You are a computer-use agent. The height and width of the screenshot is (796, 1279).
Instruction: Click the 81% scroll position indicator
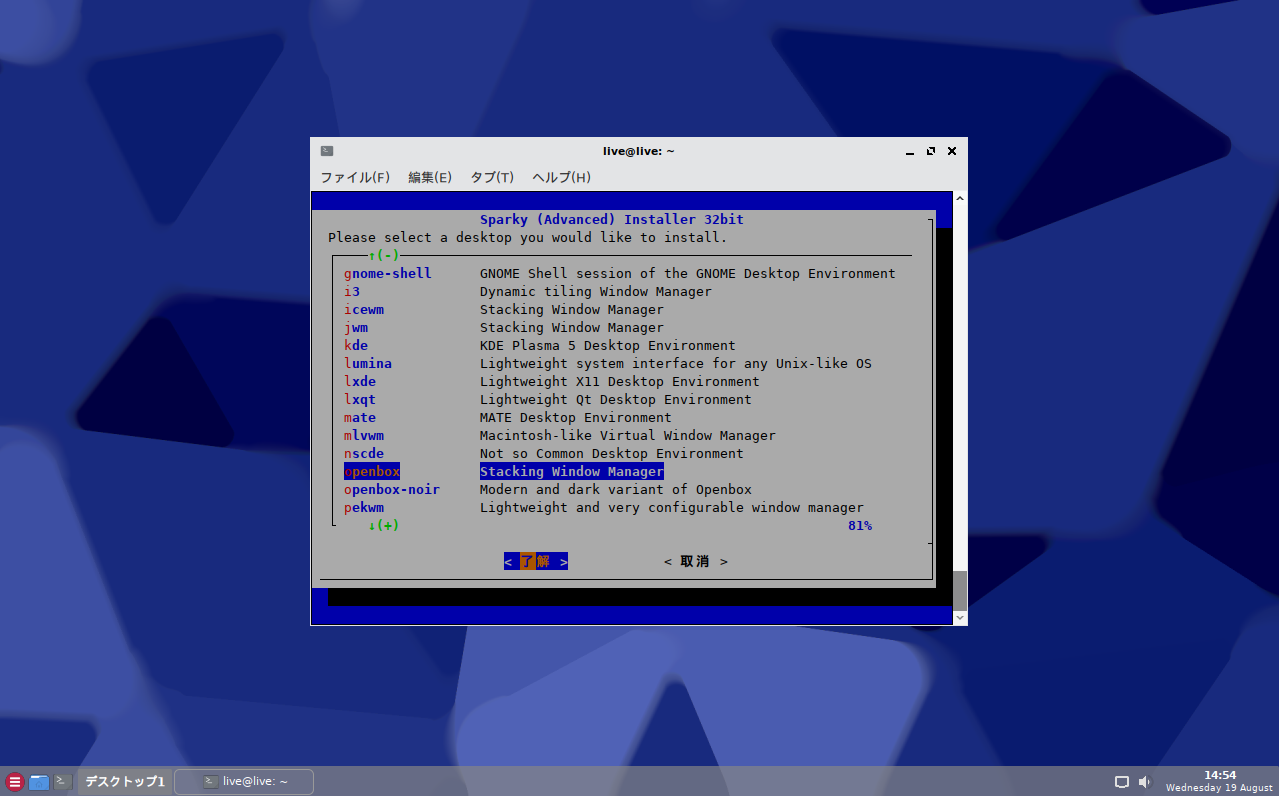pos(860,526)
